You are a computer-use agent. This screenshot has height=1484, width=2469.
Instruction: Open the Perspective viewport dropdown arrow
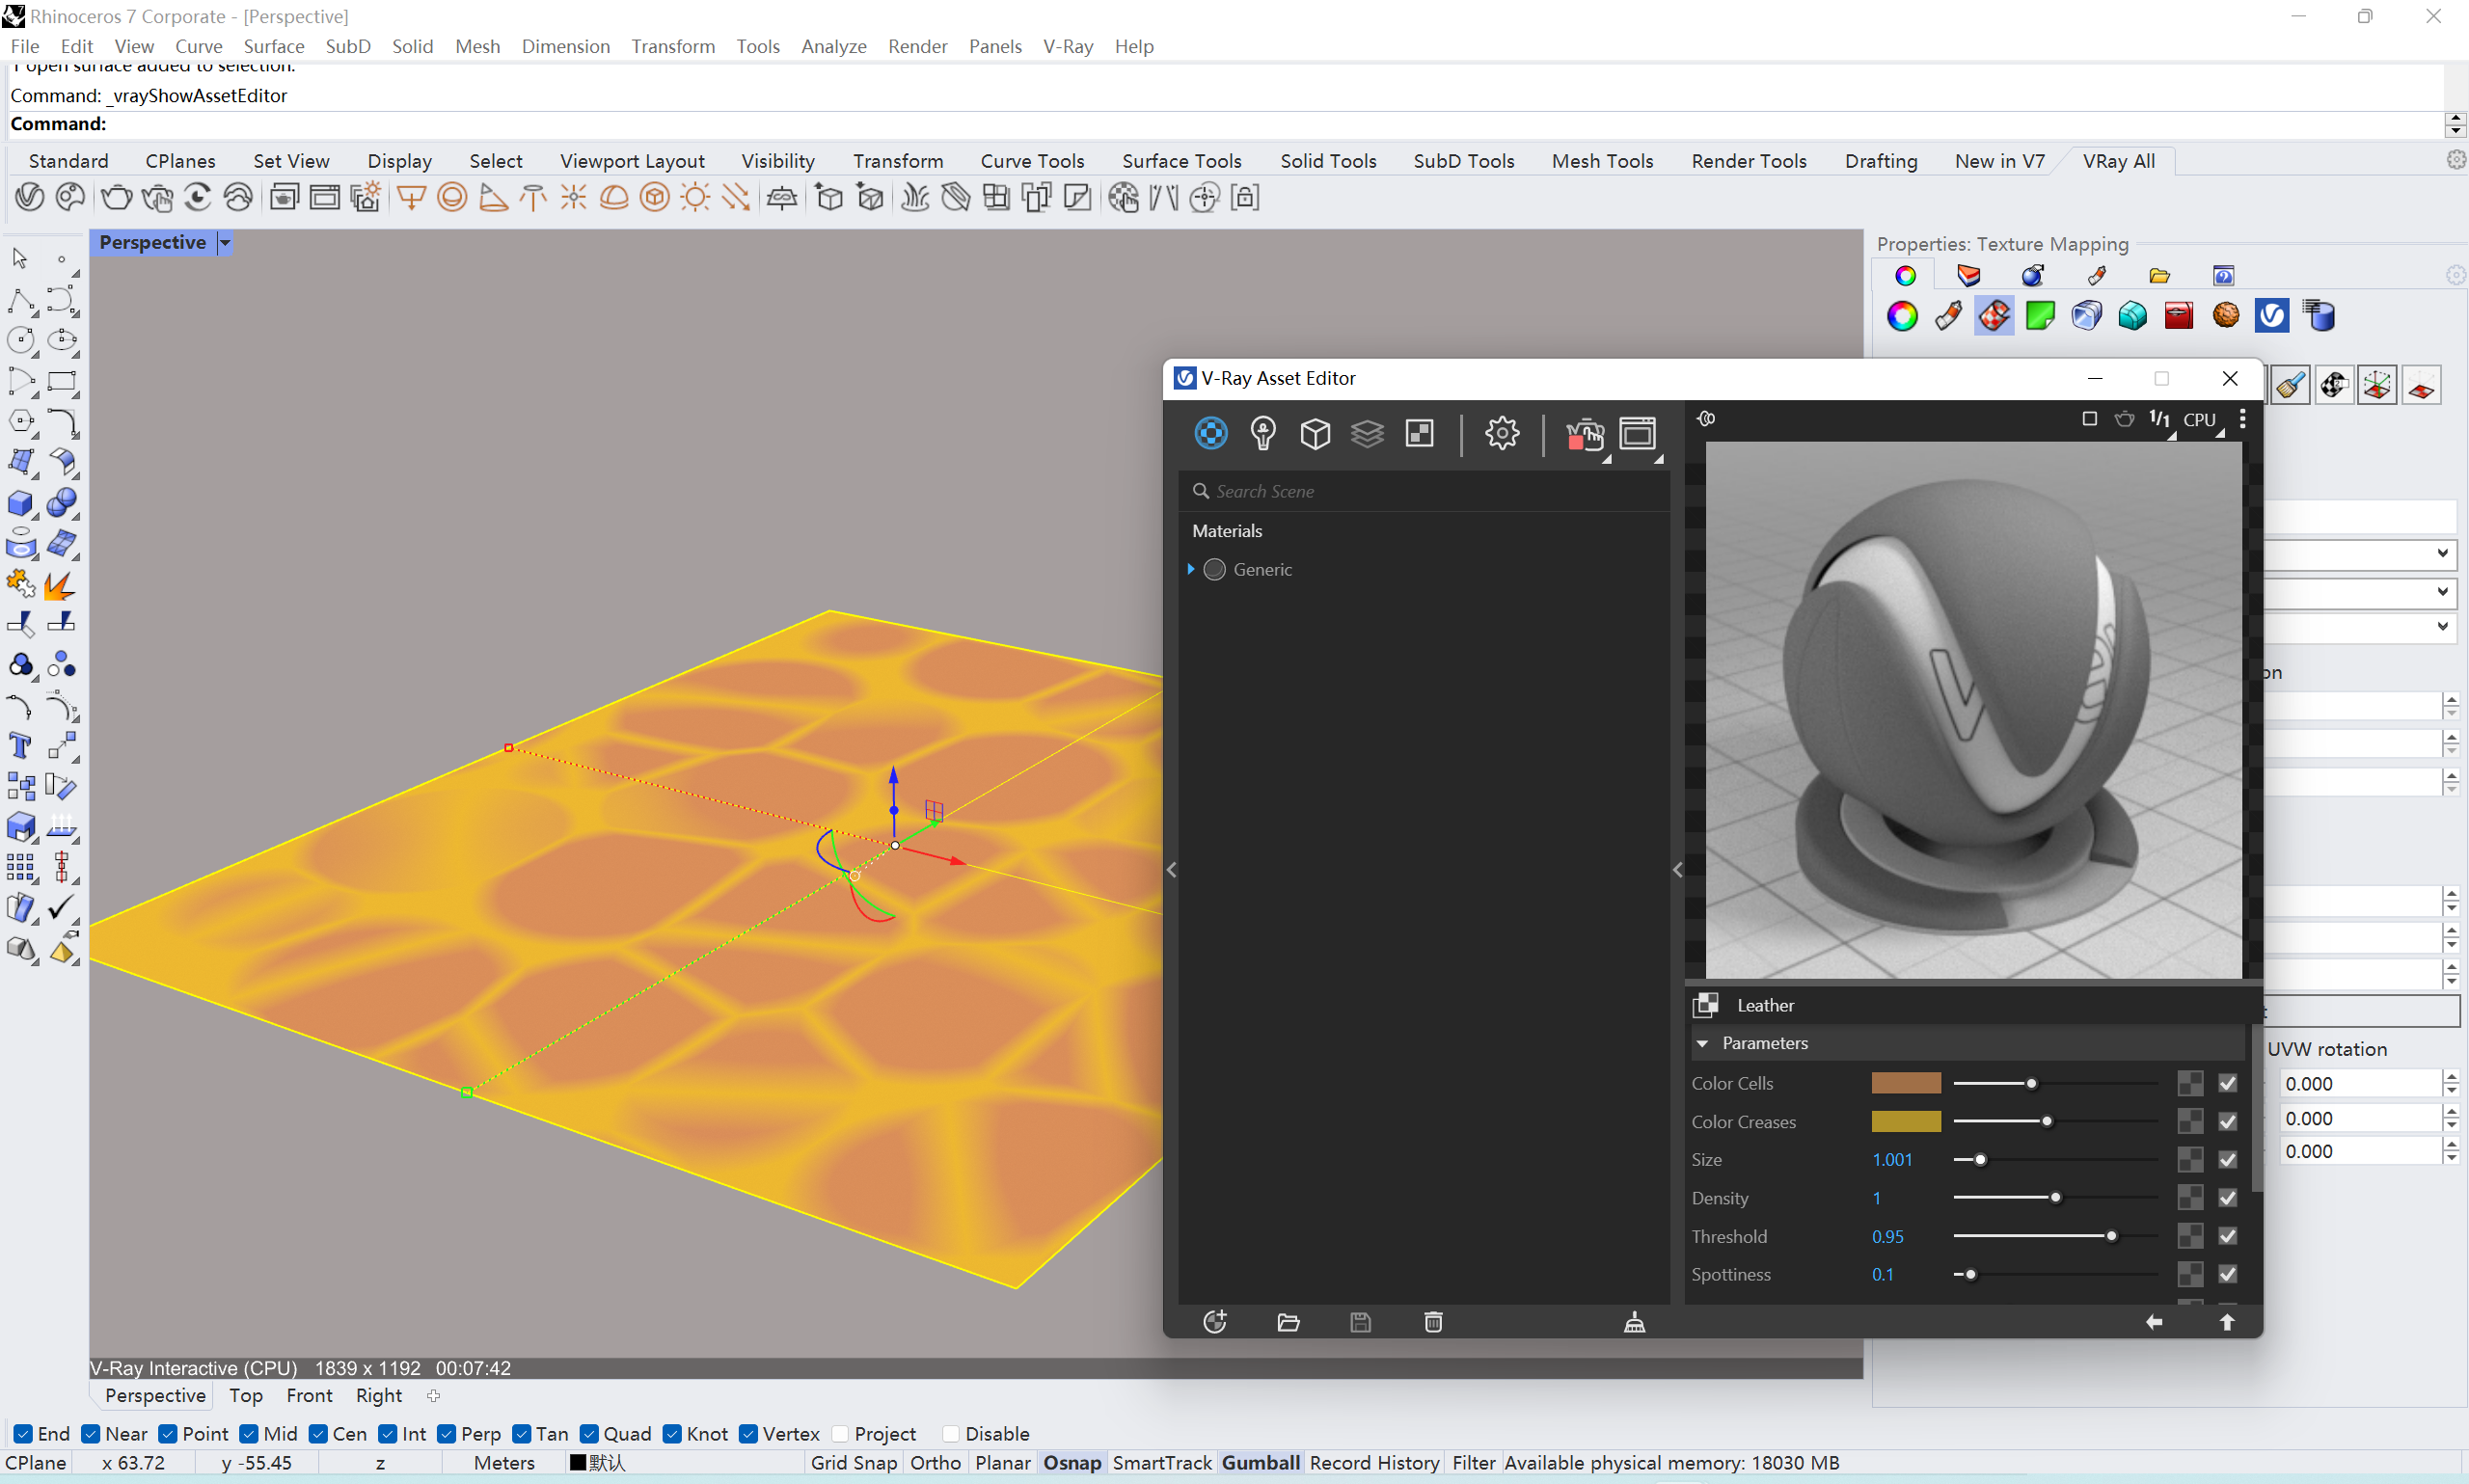(x=225, y=243)
